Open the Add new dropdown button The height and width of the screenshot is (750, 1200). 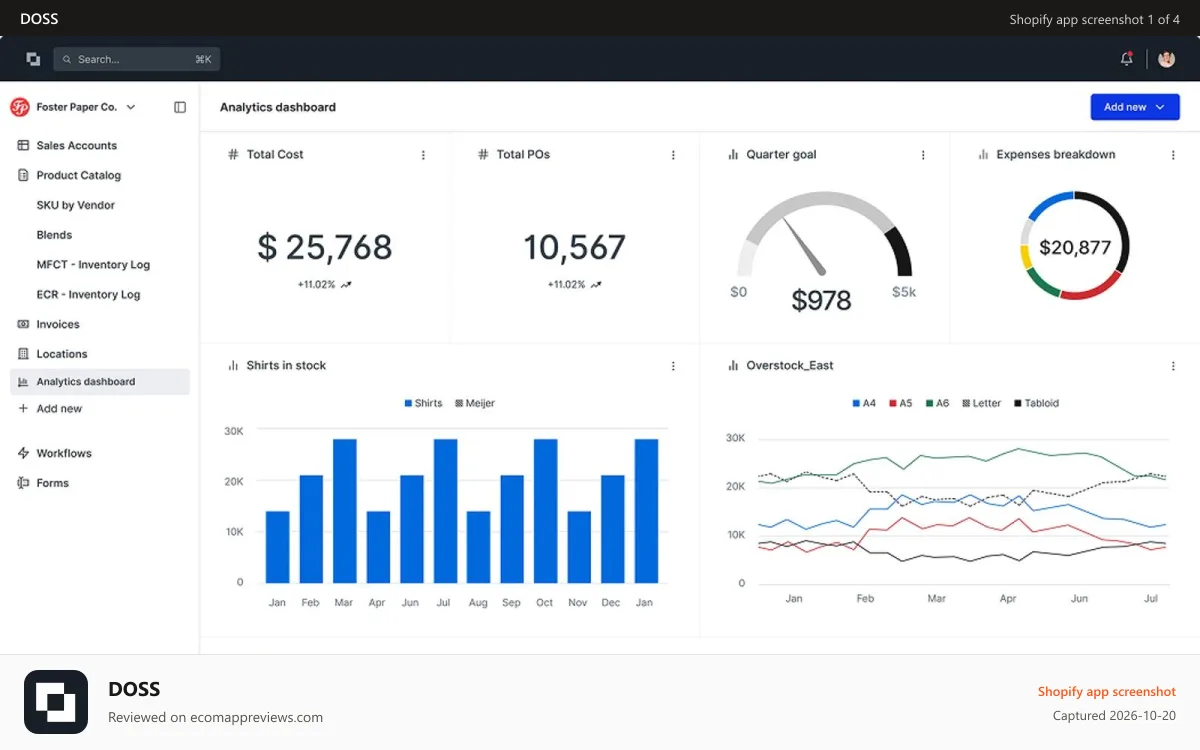[x=1135, y=107]
